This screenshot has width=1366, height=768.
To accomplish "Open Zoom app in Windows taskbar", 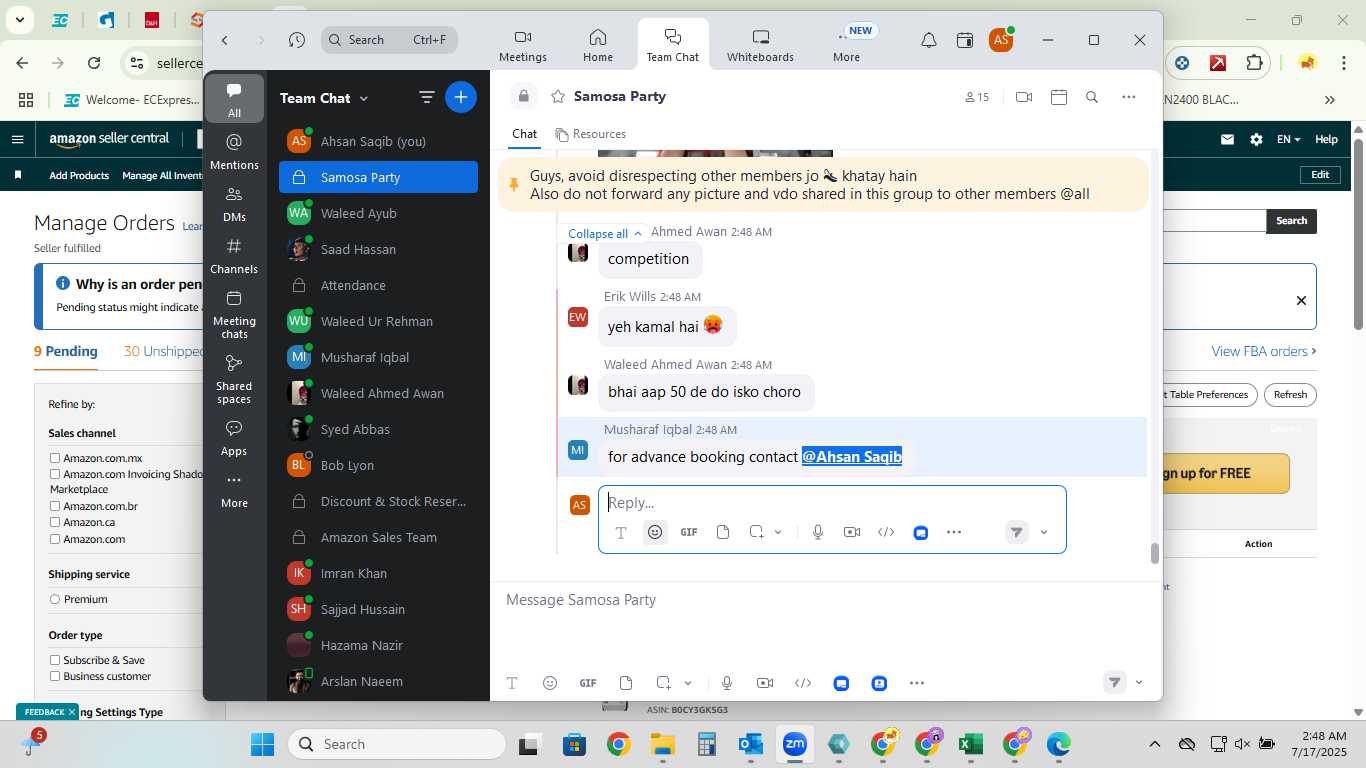I will pyautogui.click(x=795, y=744).
